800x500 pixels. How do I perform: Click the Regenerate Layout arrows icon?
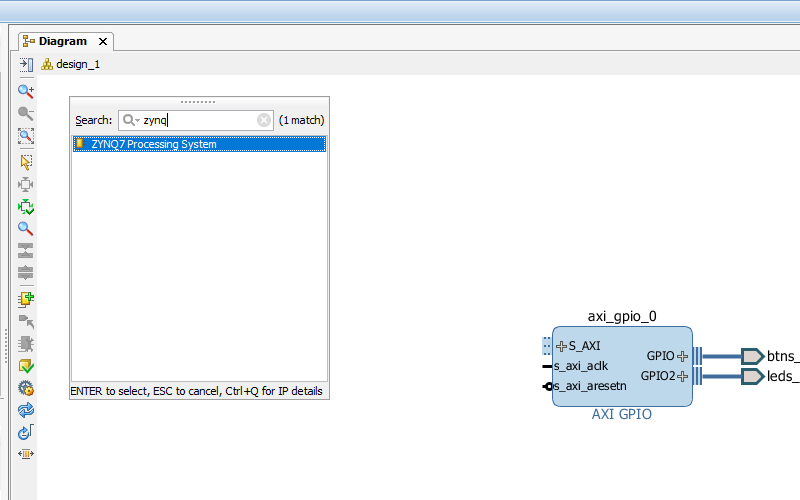pos(26,410)
